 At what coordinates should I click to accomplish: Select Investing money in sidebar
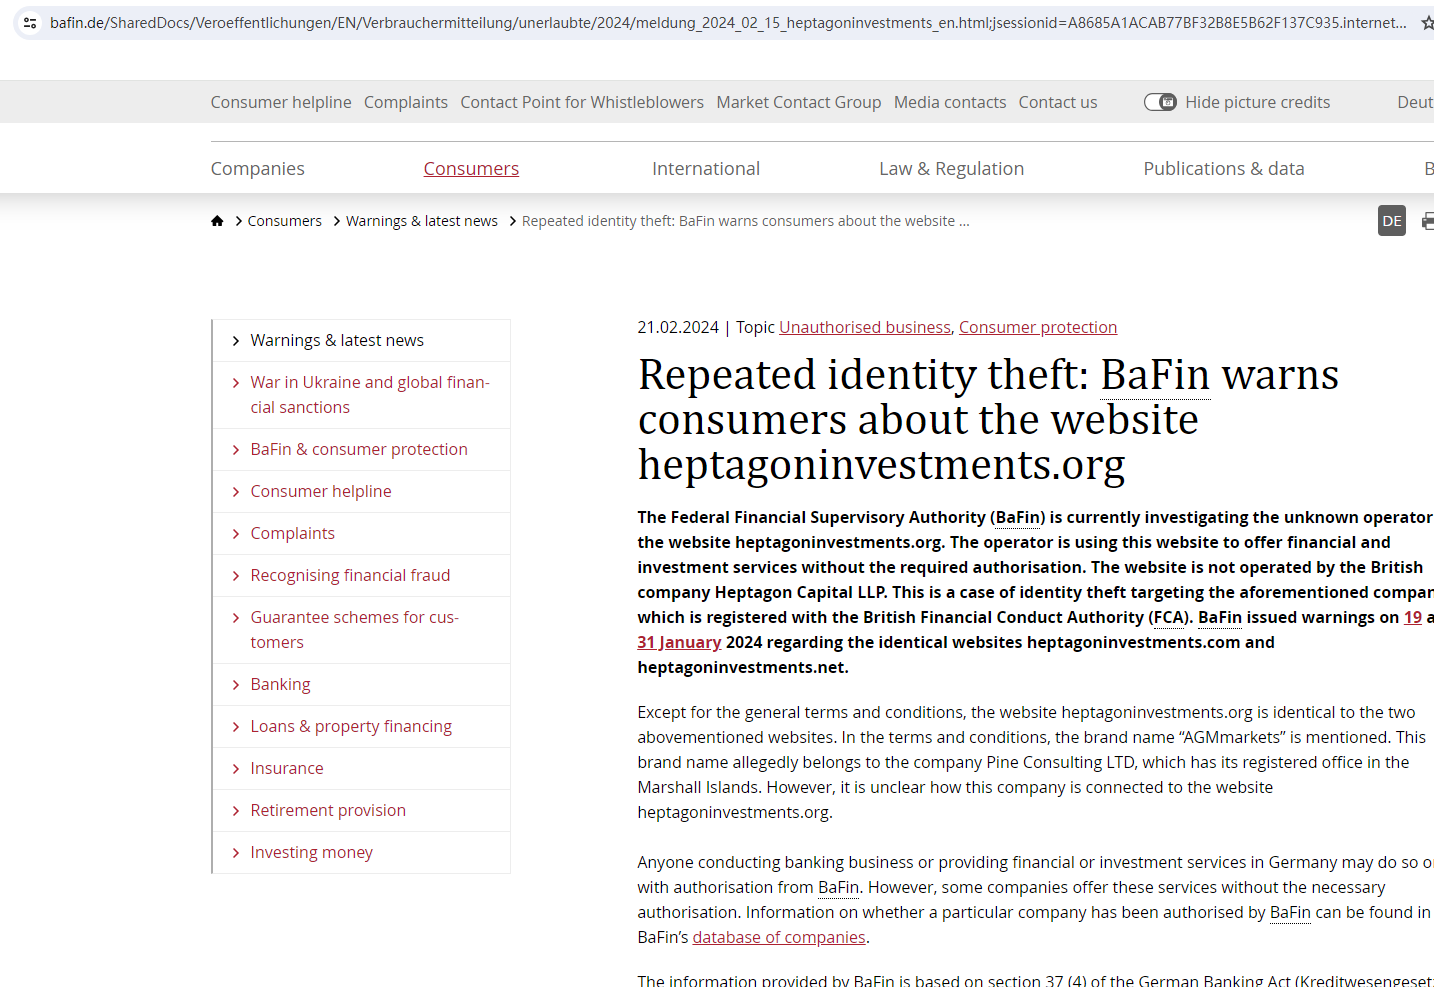[311, 852]
